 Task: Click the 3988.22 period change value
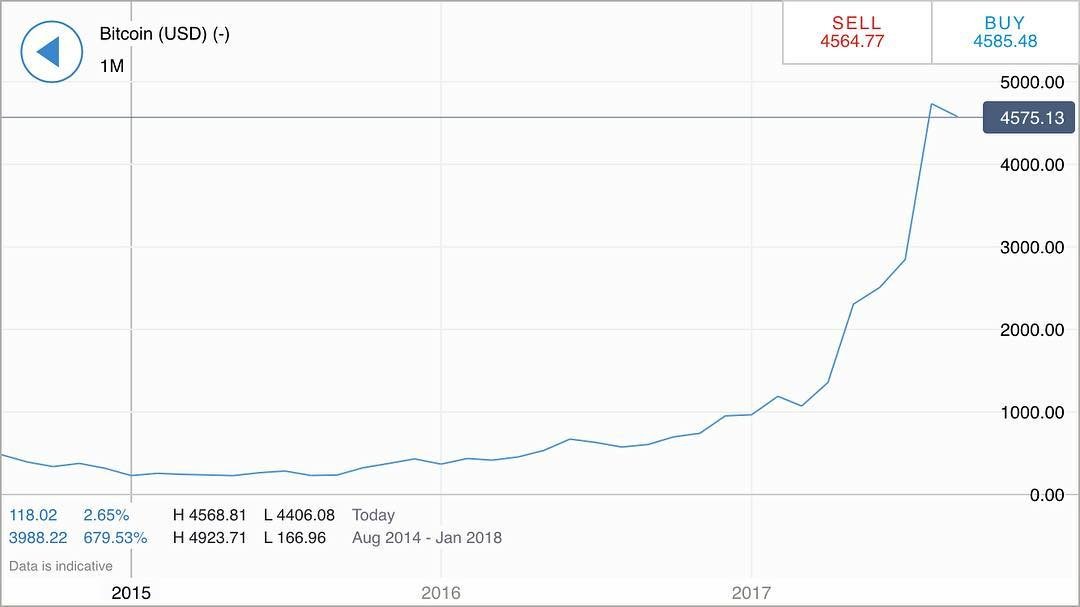(38, 538)
